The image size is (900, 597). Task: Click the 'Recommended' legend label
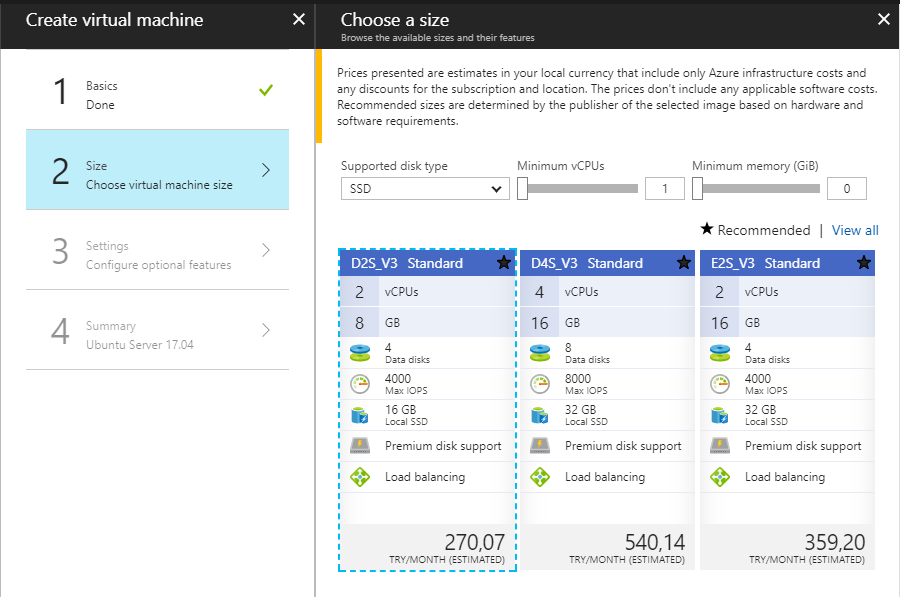764,230
